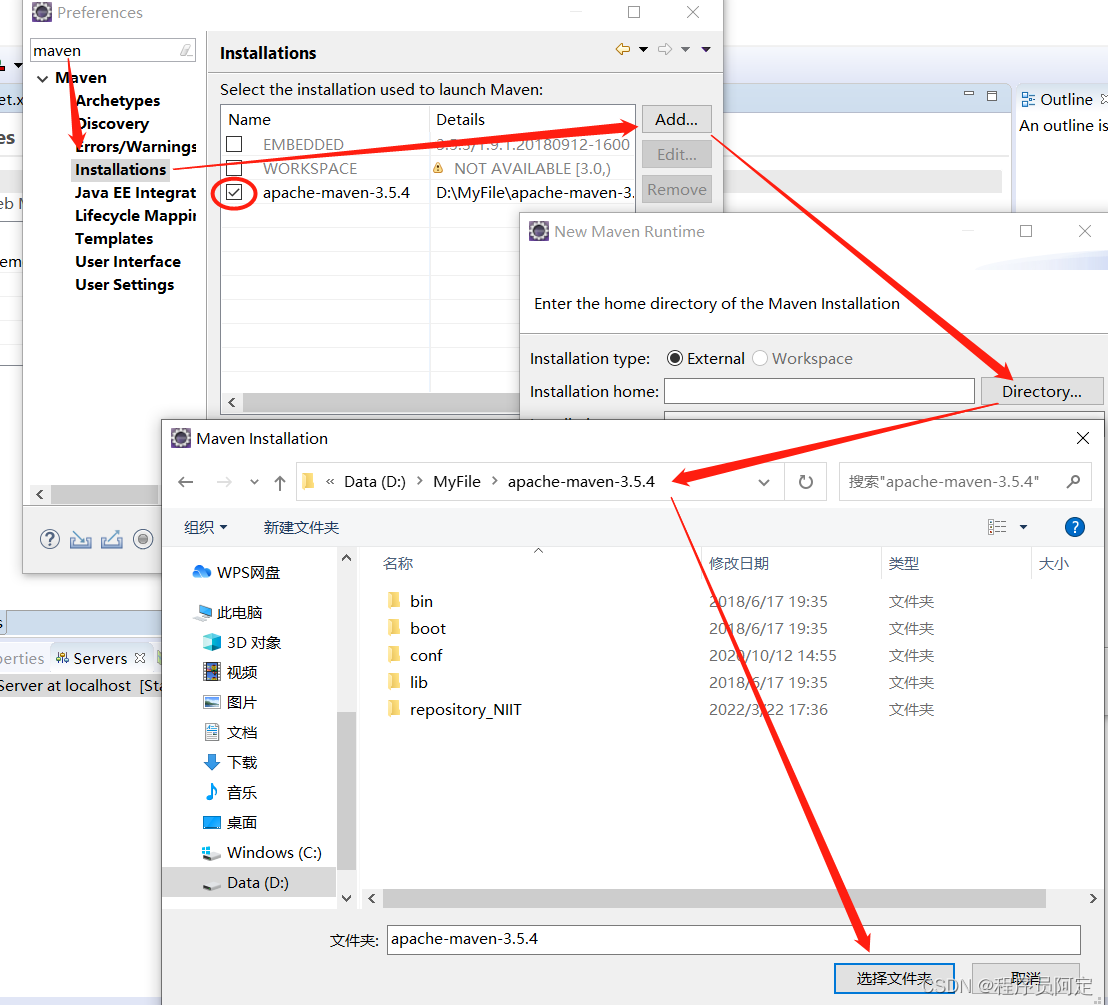Viewport: 1108px width, 1005px height.
Task: Click the Remove button
Action: (x=676, y=189)
